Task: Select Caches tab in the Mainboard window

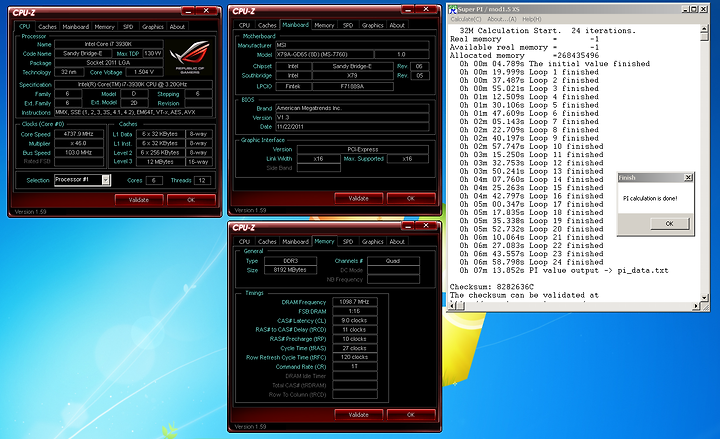Action: coord(267,25)
